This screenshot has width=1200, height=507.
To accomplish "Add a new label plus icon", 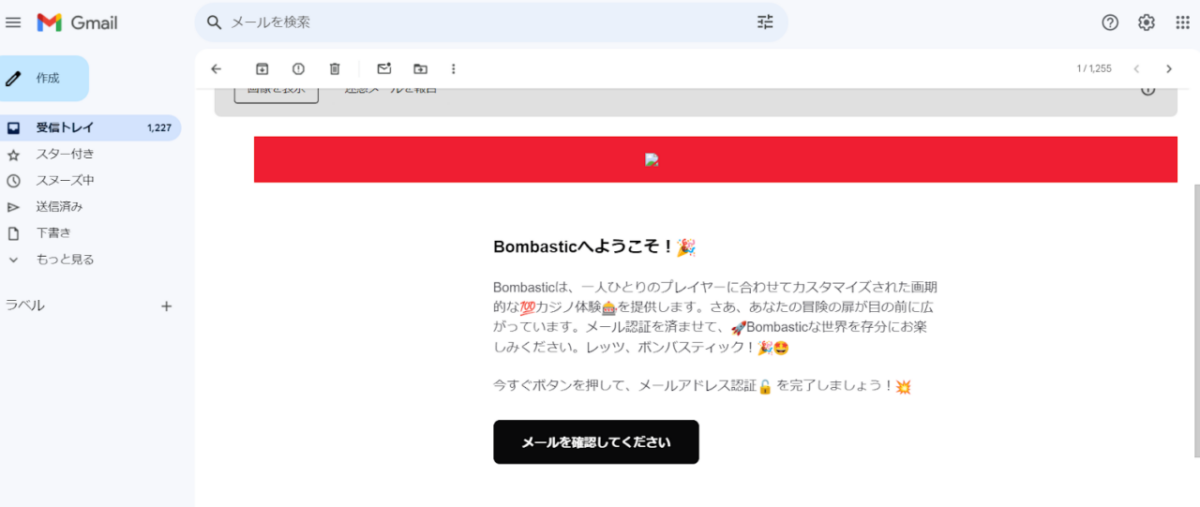I will (167, 306).
